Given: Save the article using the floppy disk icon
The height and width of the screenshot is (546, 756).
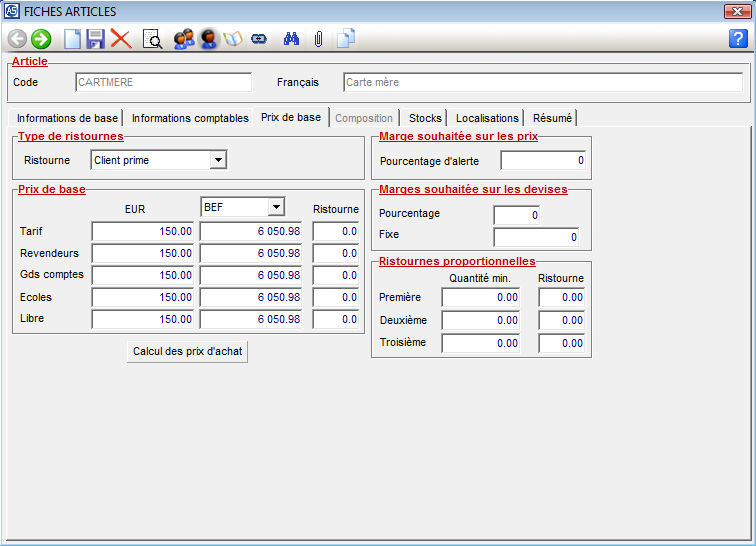Looking at the screenshot, I should pyautogui.click(x=96, y=39).
